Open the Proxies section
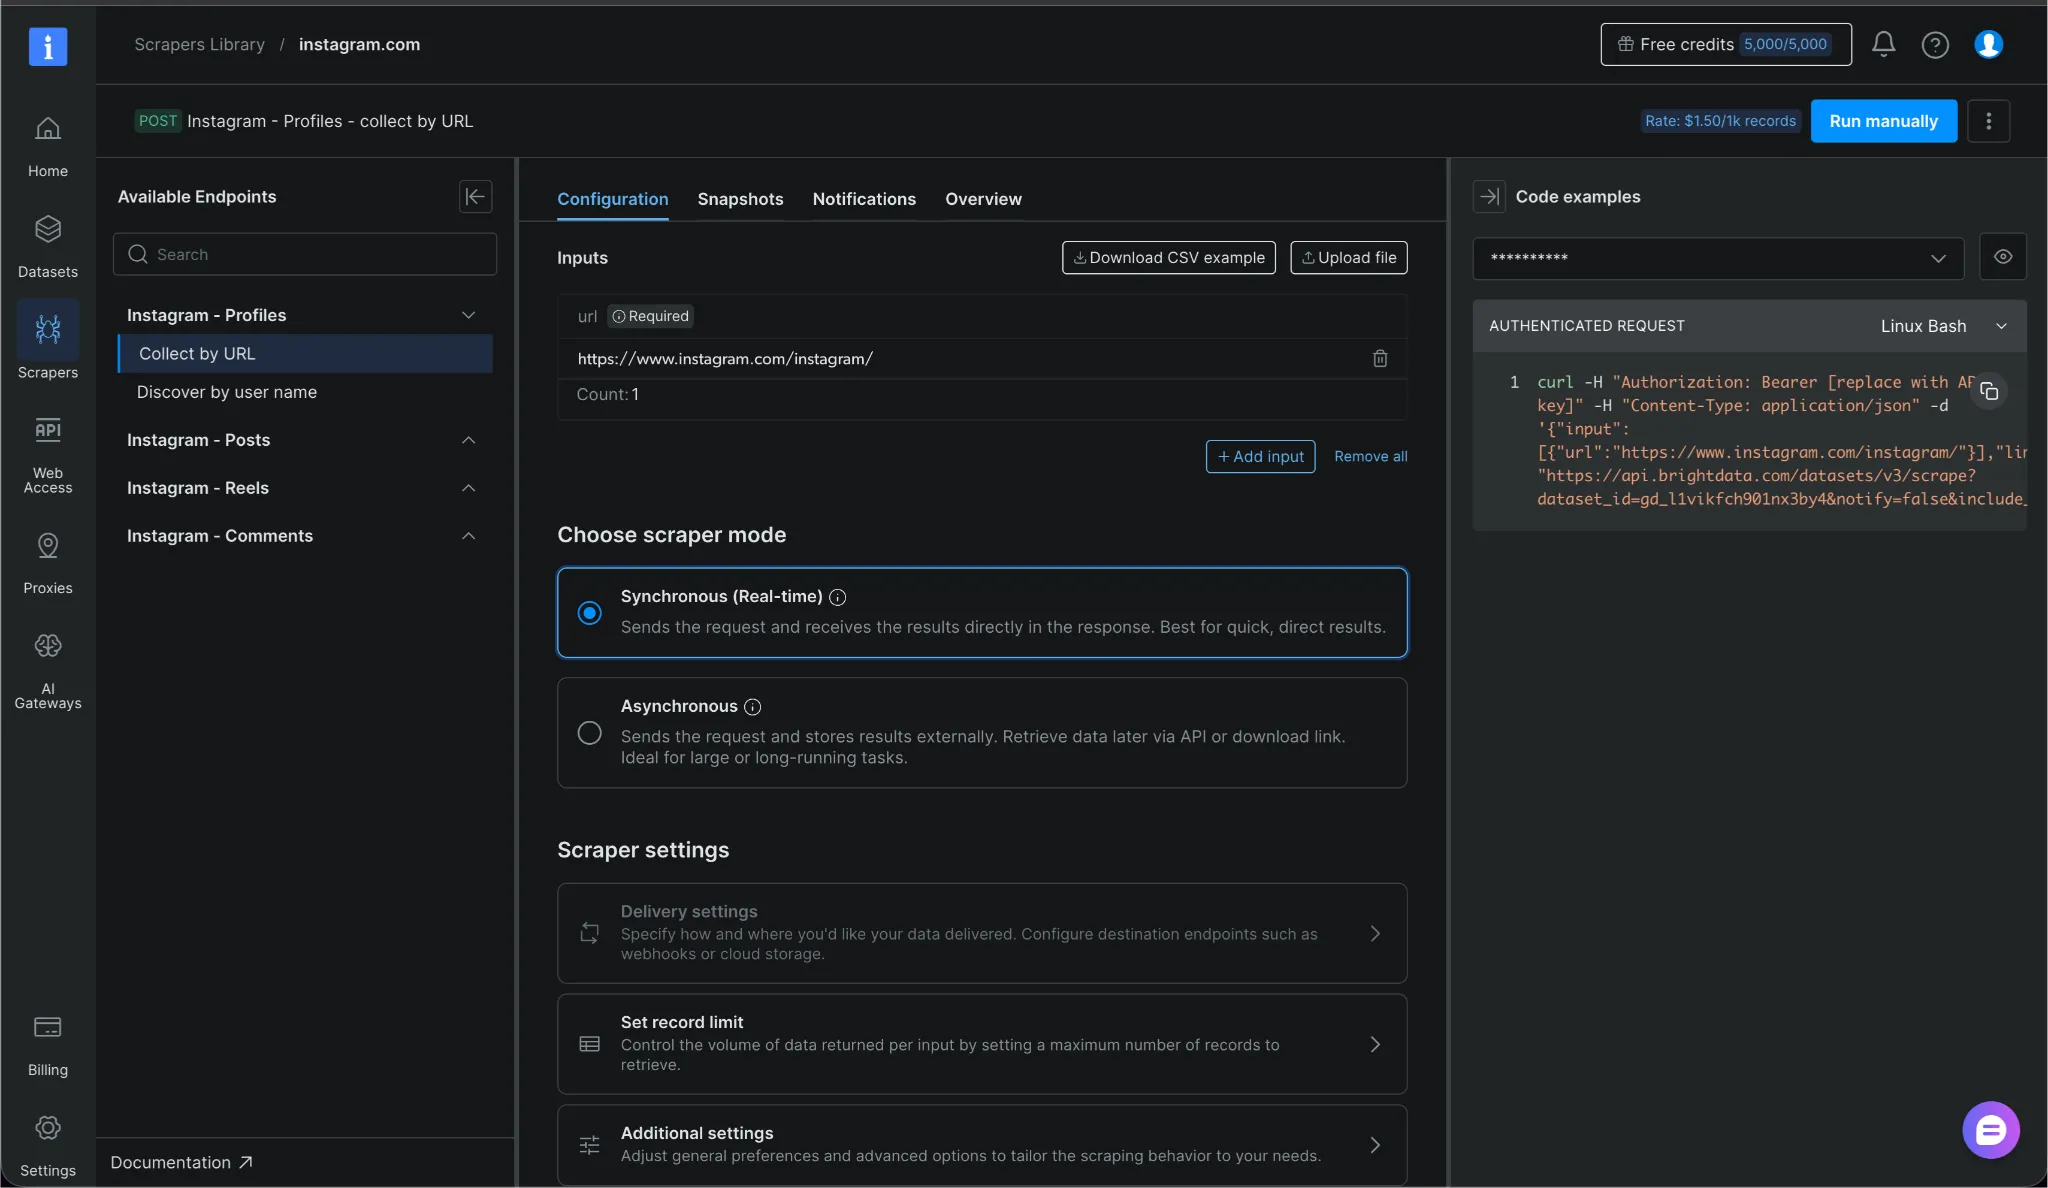 48,563
